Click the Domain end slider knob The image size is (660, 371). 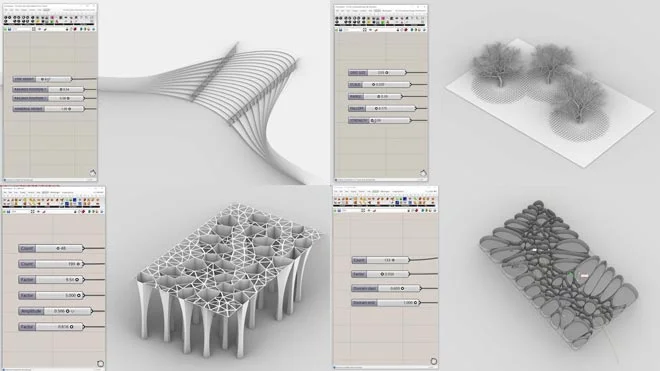pyautogui.click(x=415, y=302)
